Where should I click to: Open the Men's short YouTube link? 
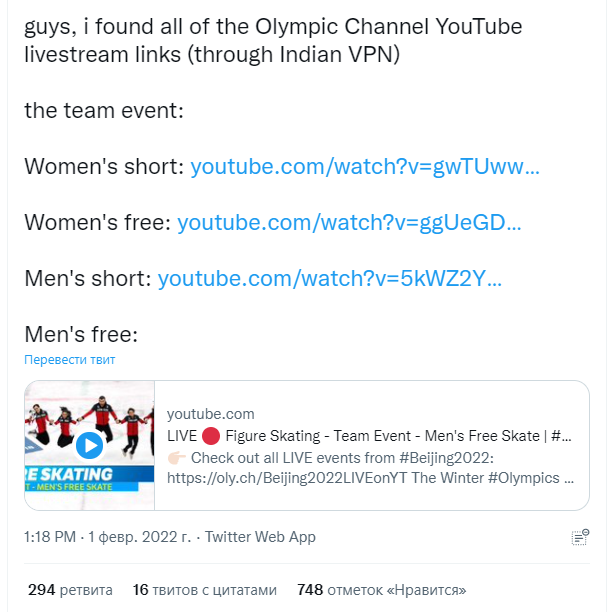(330, 278)
